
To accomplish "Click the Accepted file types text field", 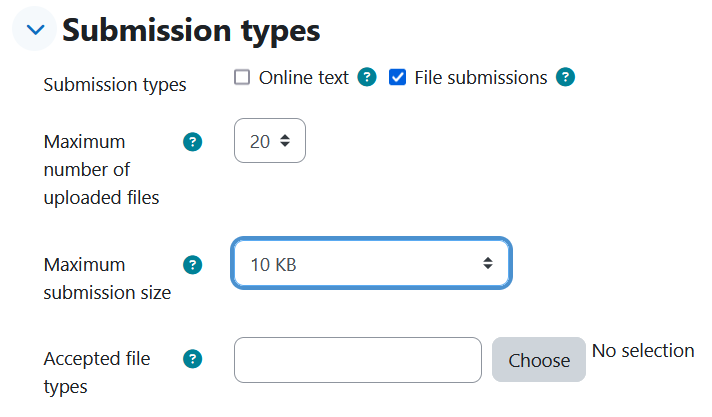I will [358, 360].
